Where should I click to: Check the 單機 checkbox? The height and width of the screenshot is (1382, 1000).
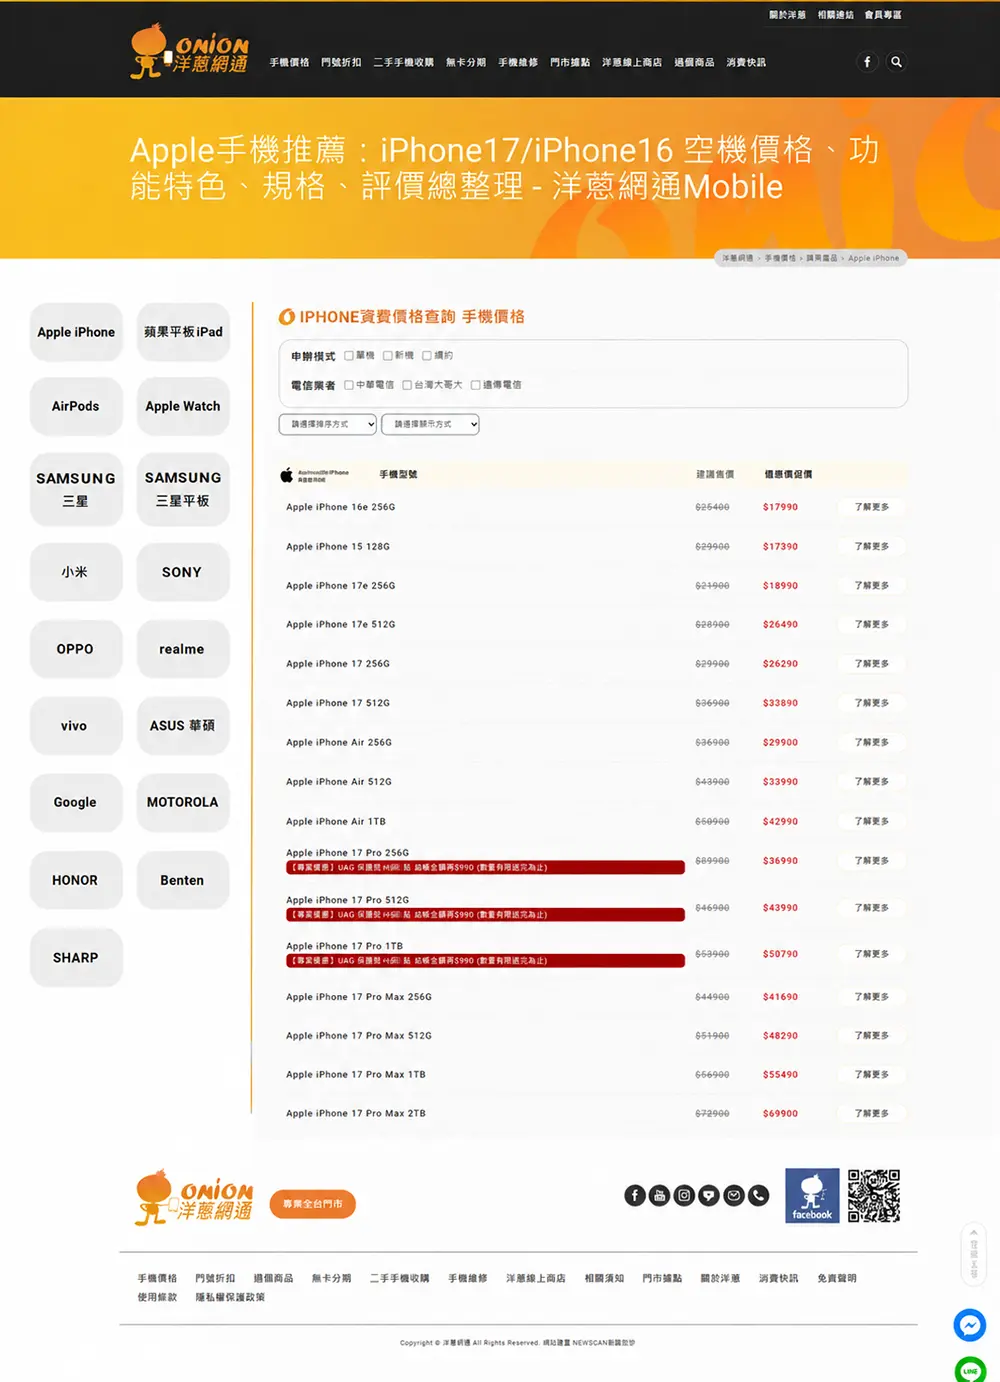click(x=349, y=356)
